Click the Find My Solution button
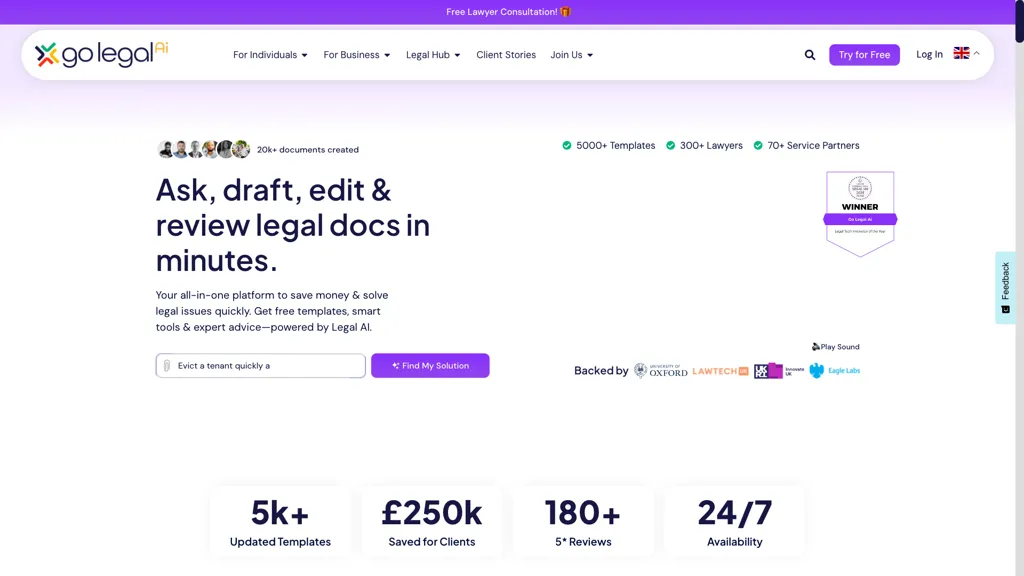1024x576 pixels. (430, 366)
